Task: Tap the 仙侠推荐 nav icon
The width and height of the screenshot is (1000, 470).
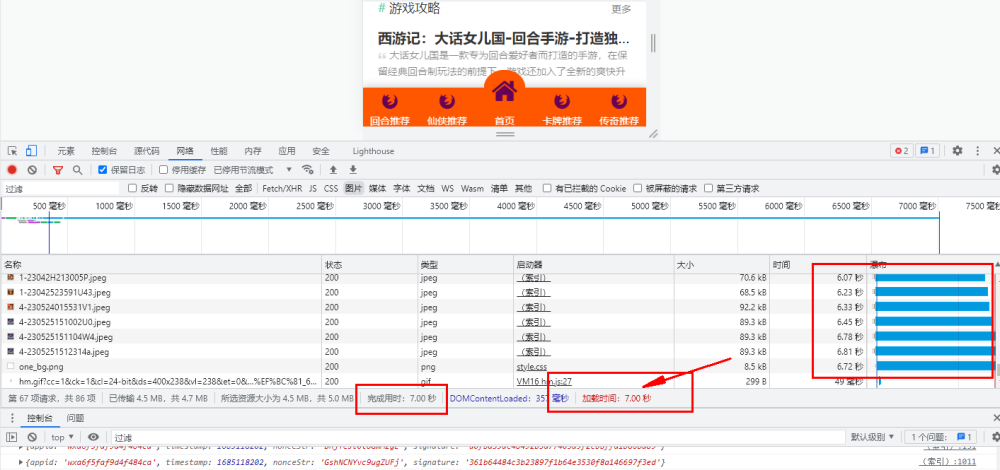Action: coord(447,101)
